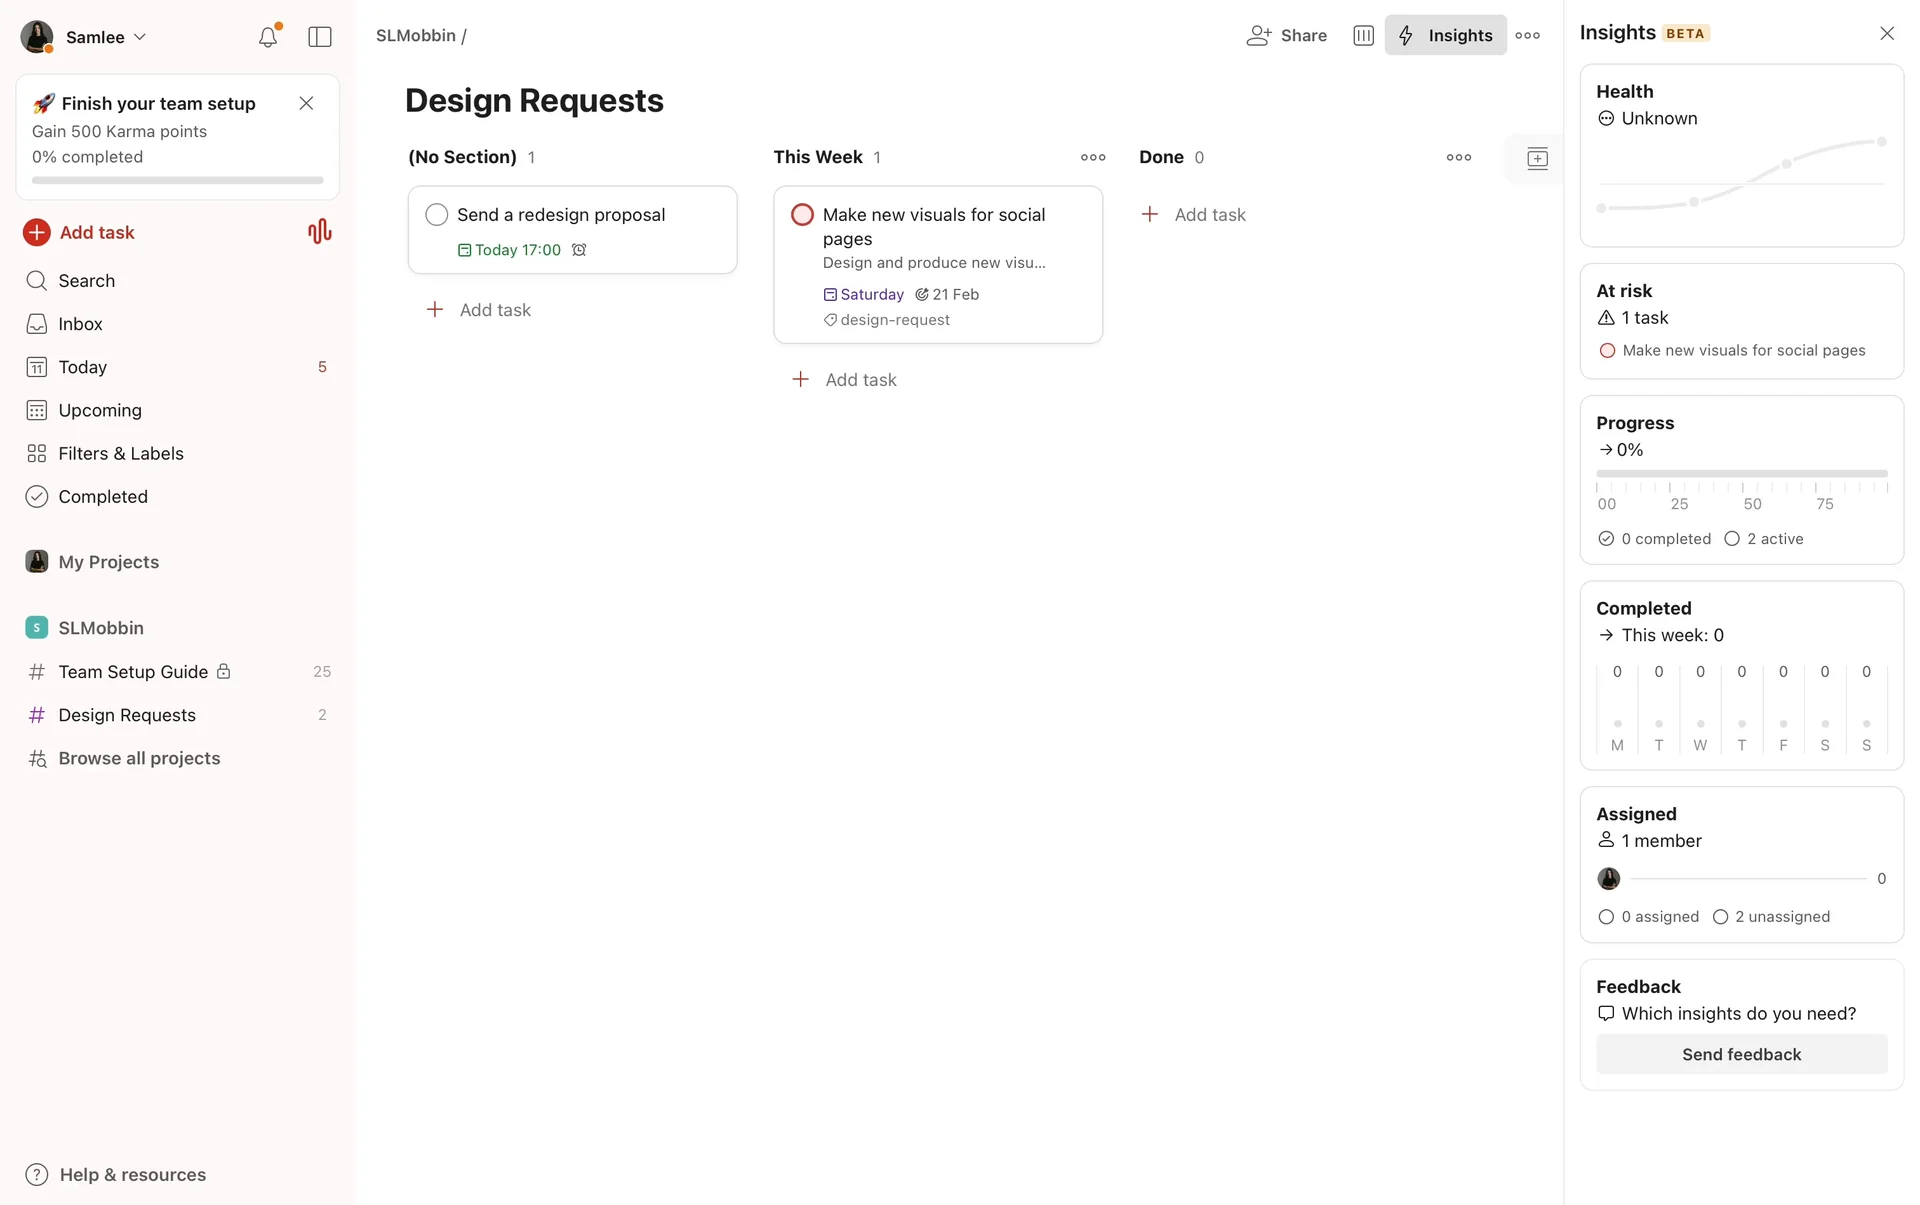The height and width of the screenshot is (1205, 1920).
Task: Open This Week section options menu
Action: tap(1093, 157)
